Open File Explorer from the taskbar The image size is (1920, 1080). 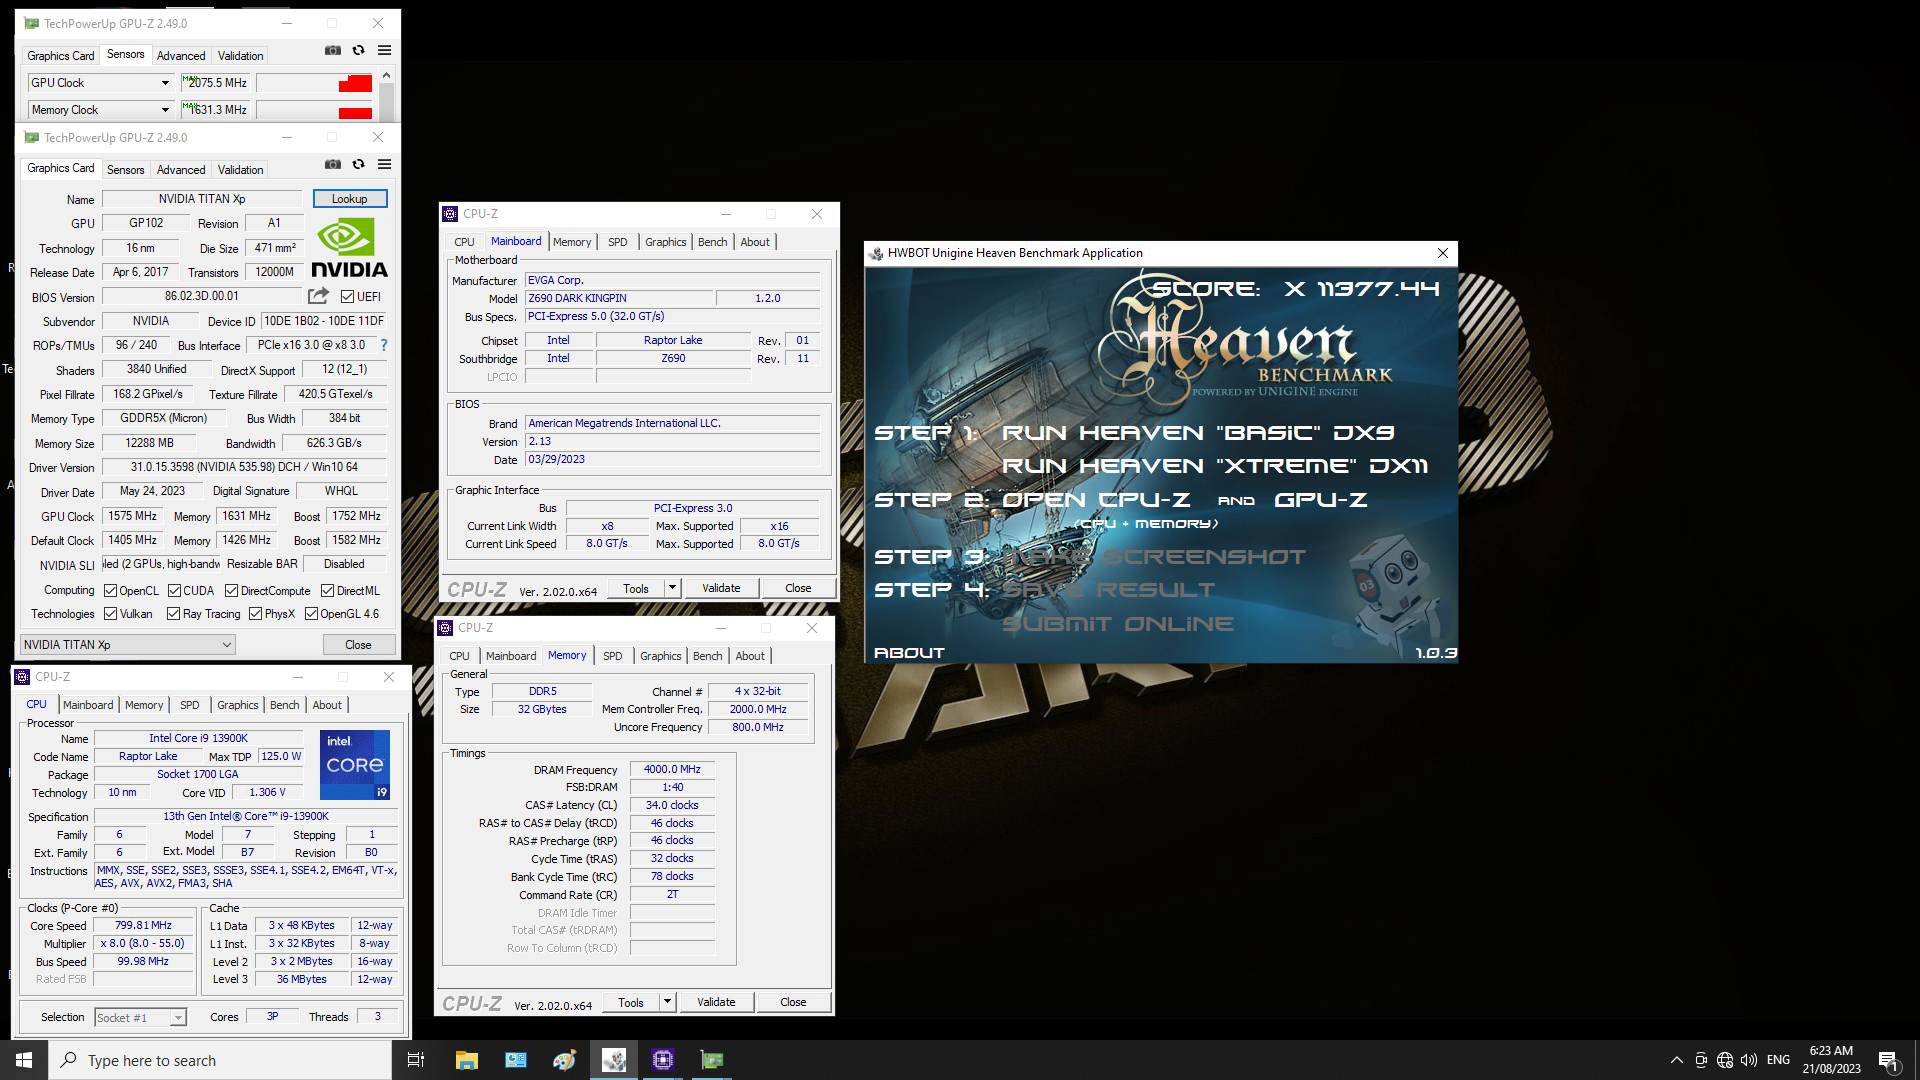(x=466, y=1060)
